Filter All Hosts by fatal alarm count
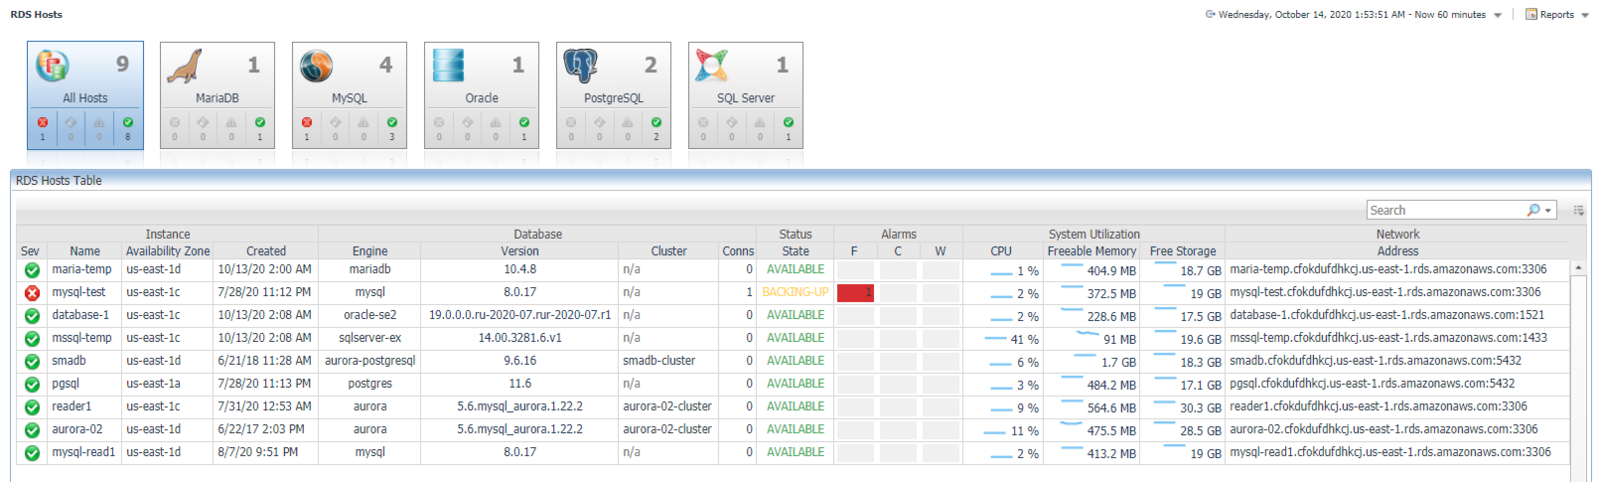This screenshot has height=482, width=1600. pos(43,128)
